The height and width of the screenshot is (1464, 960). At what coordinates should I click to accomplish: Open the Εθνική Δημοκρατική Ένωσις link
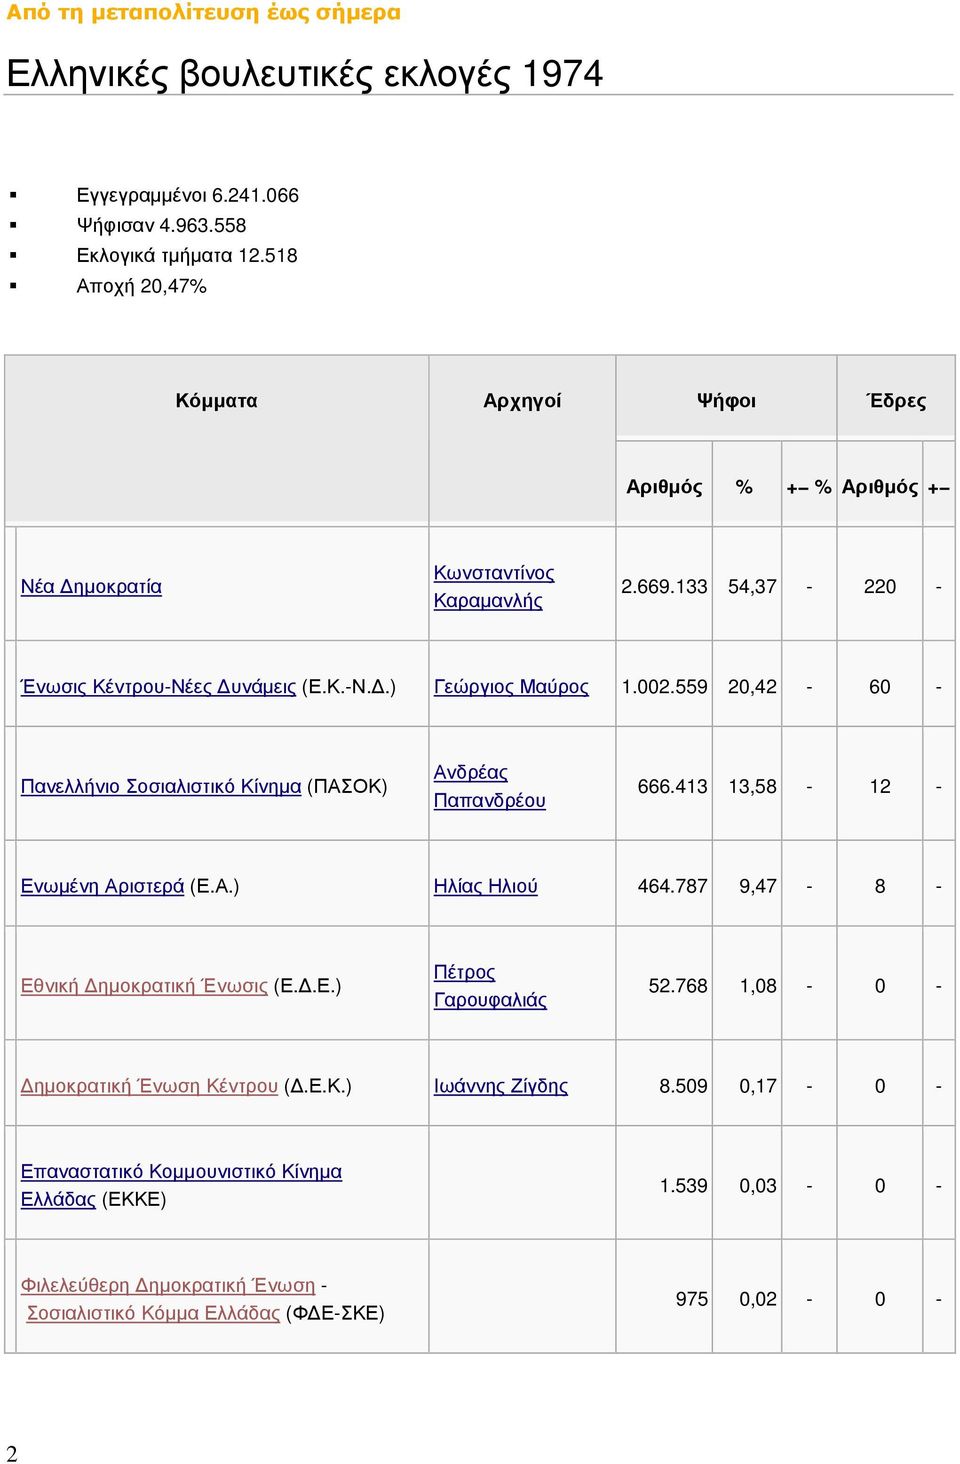[x=144, y=987]
